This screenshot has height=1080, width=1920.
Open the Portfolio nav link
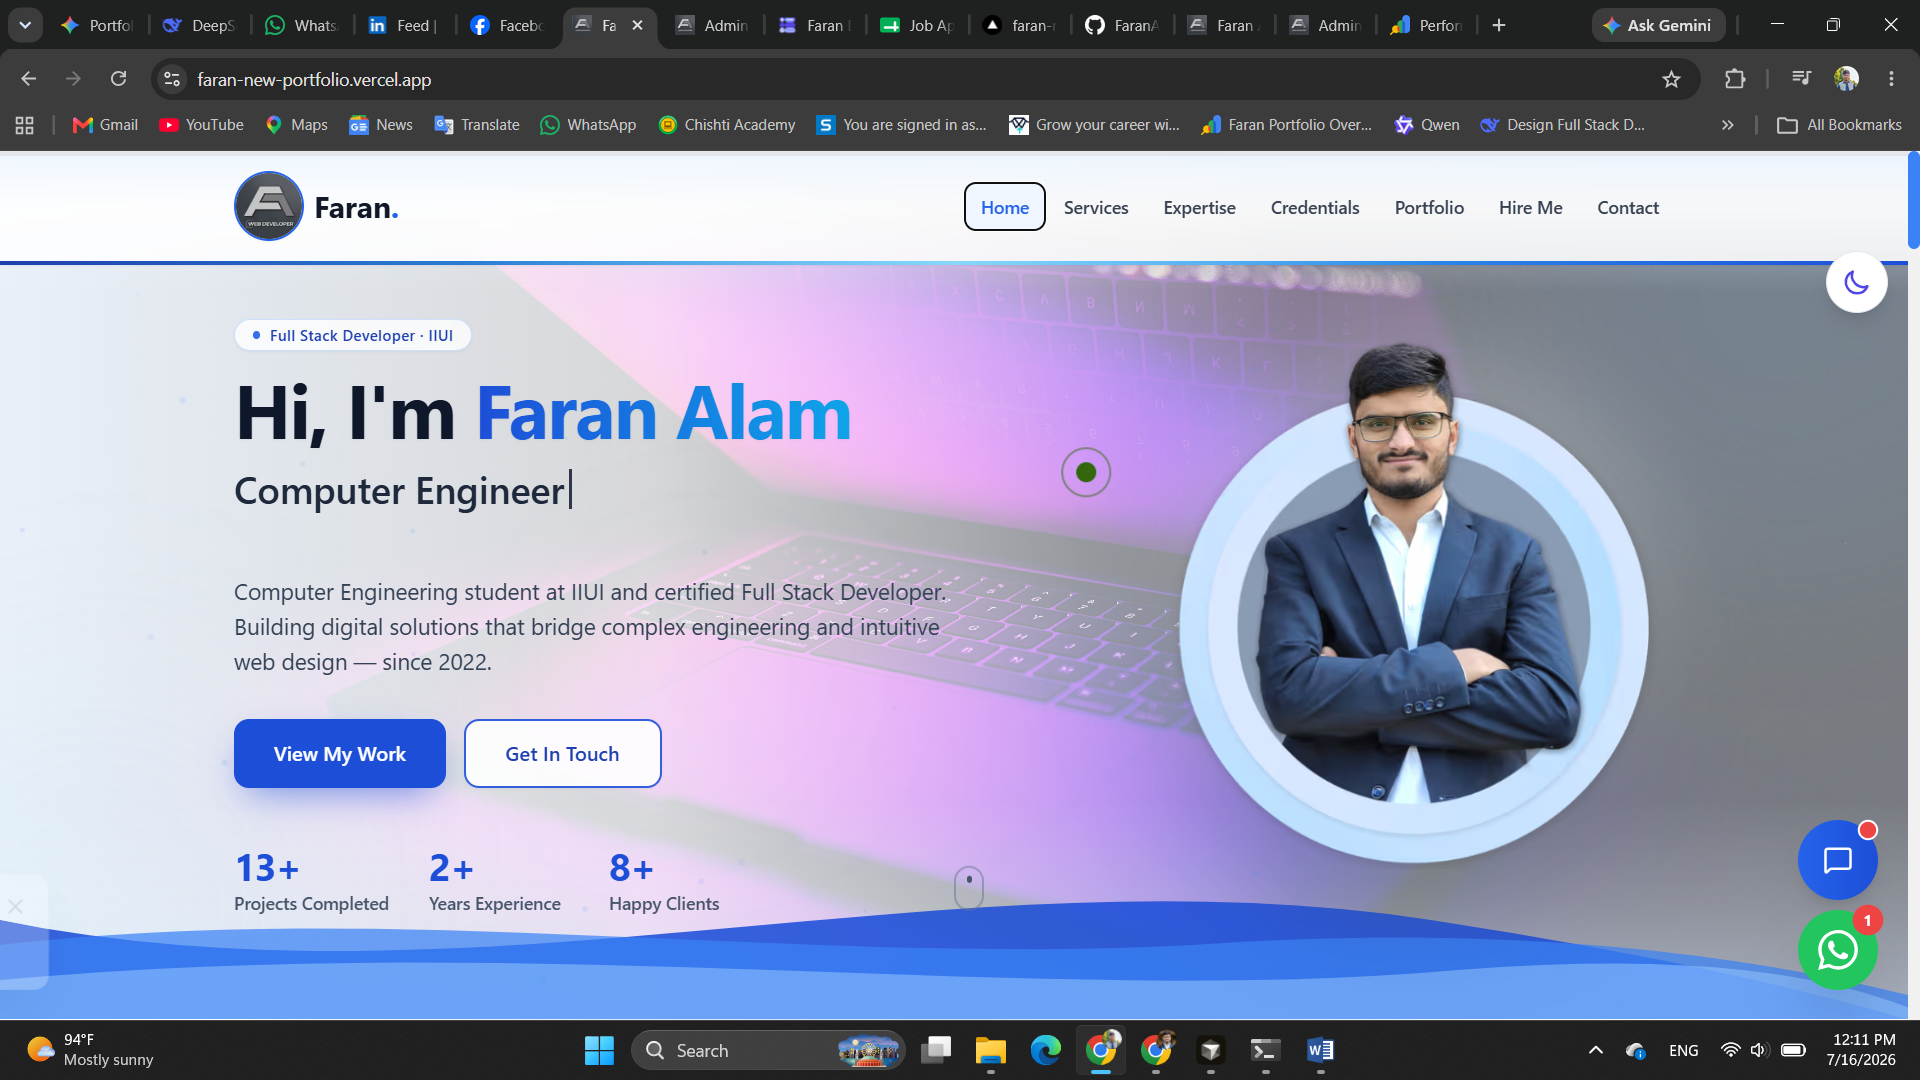pyautogui.click(x=1429, y=207)
